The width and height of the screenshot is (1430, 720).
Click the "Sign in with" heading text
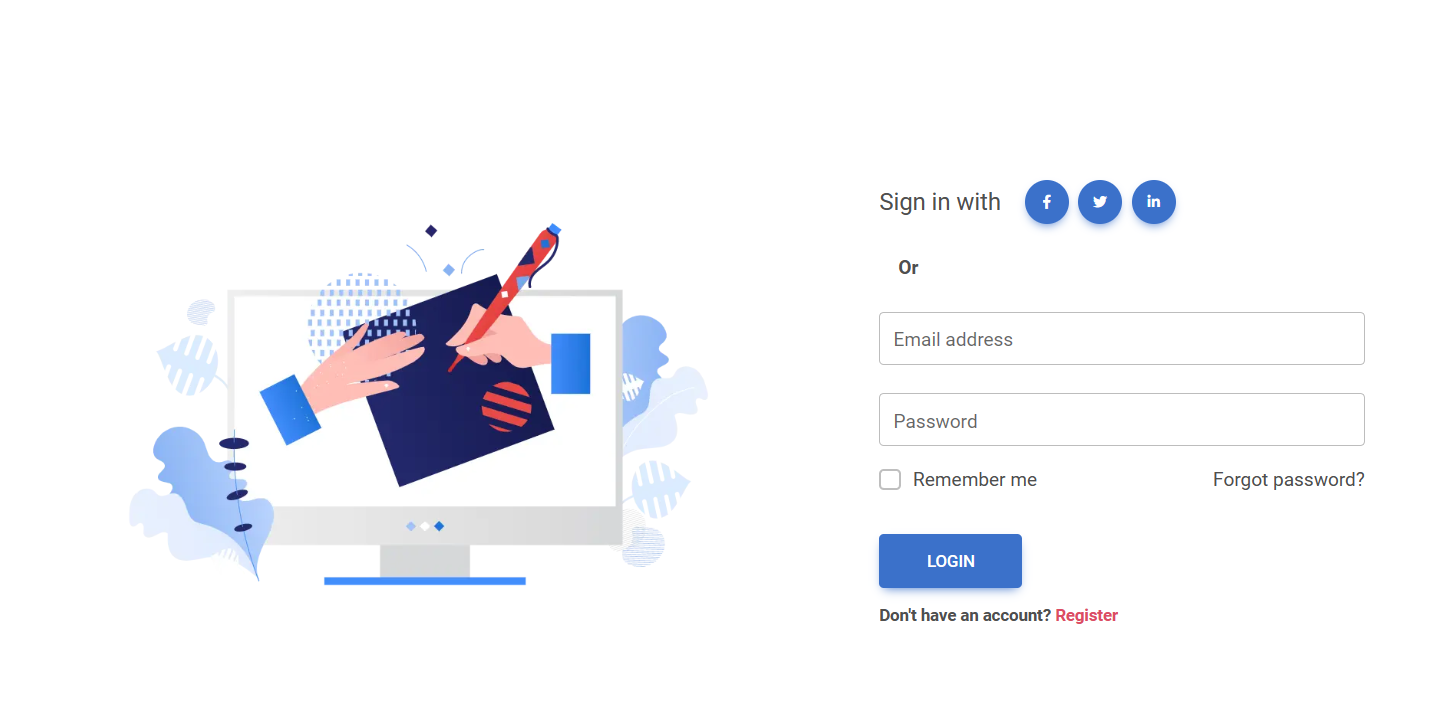[940, 202]
